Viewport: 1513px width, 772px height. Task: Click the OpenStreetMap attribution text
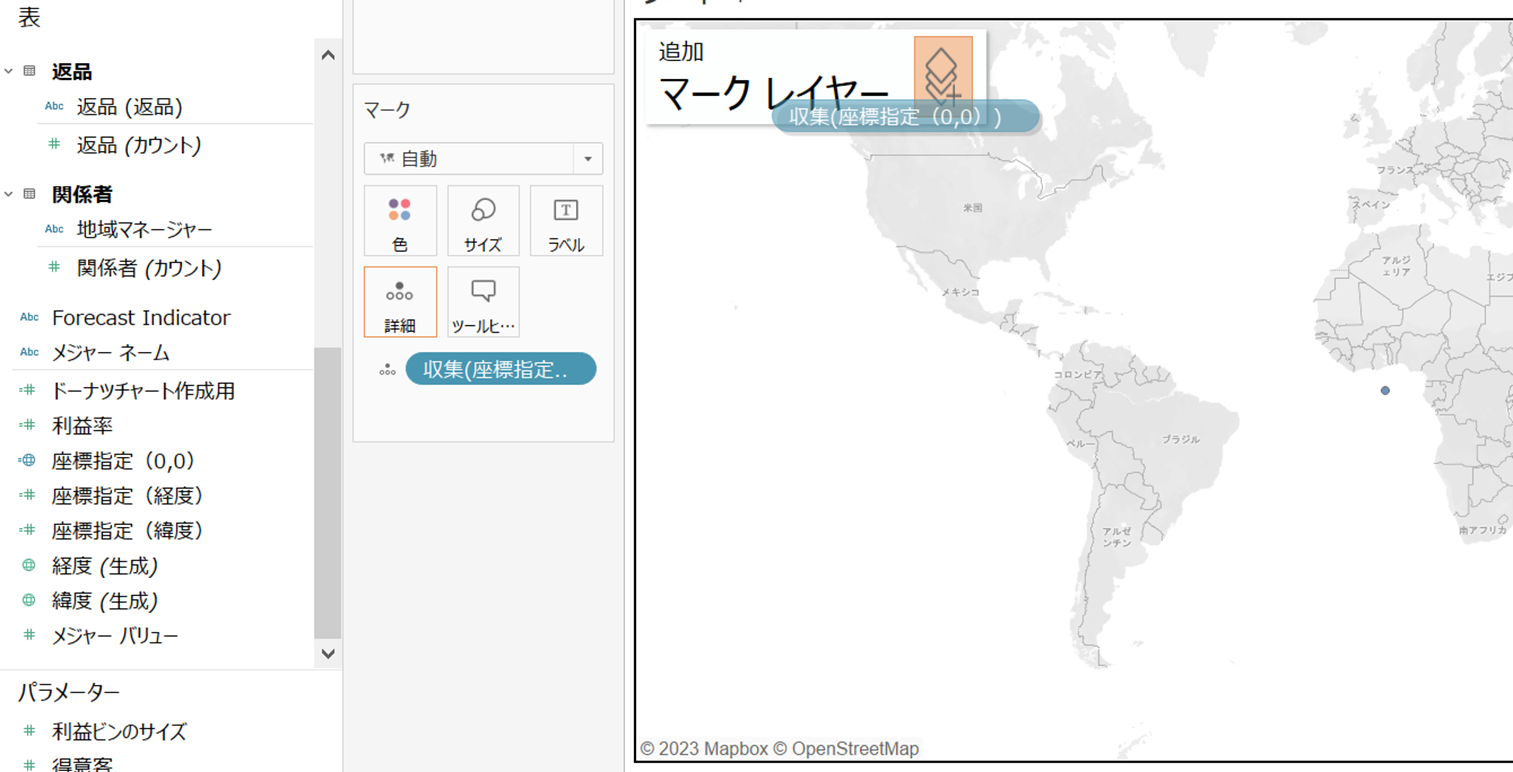(x=845, y=749)
